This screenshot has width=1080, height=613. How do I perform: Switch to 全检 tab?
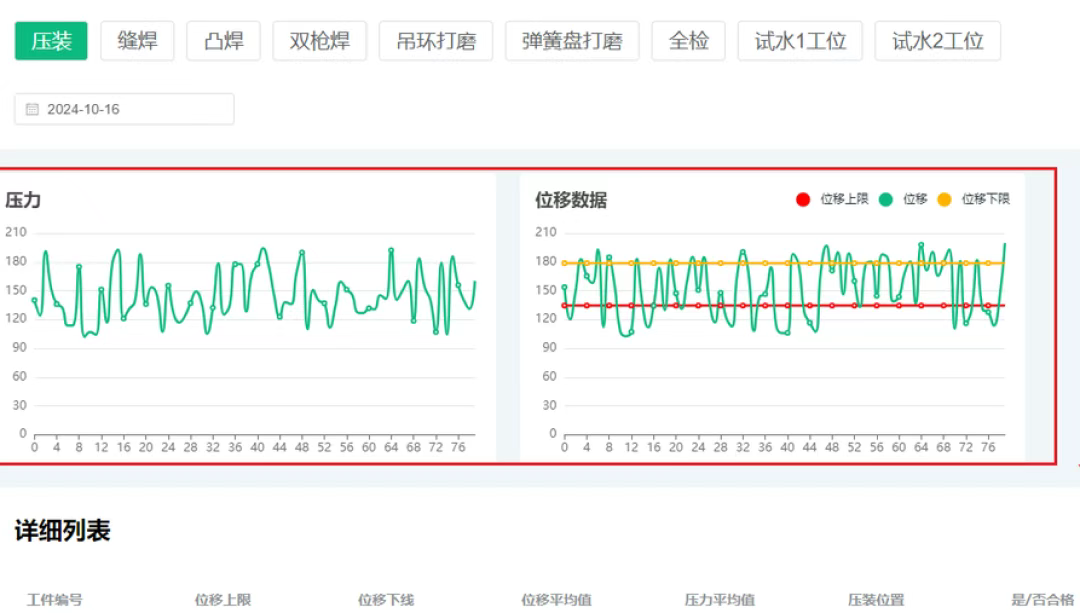click(x=688, y=41)
